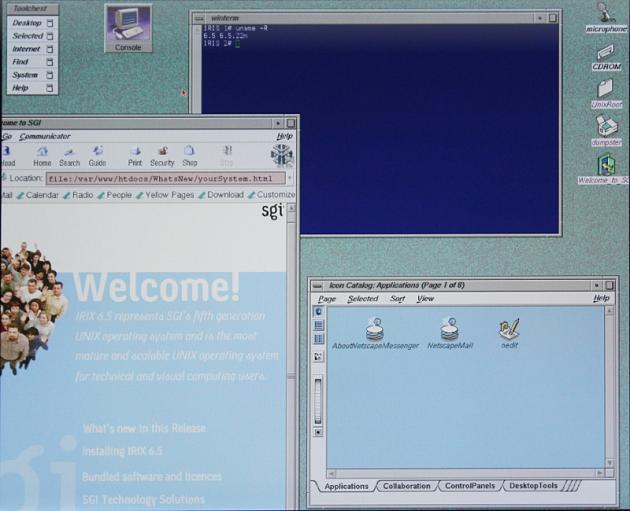Open the UnixRoot folder icon
This screenshot has width=630, height=511.
click(606, 93)
